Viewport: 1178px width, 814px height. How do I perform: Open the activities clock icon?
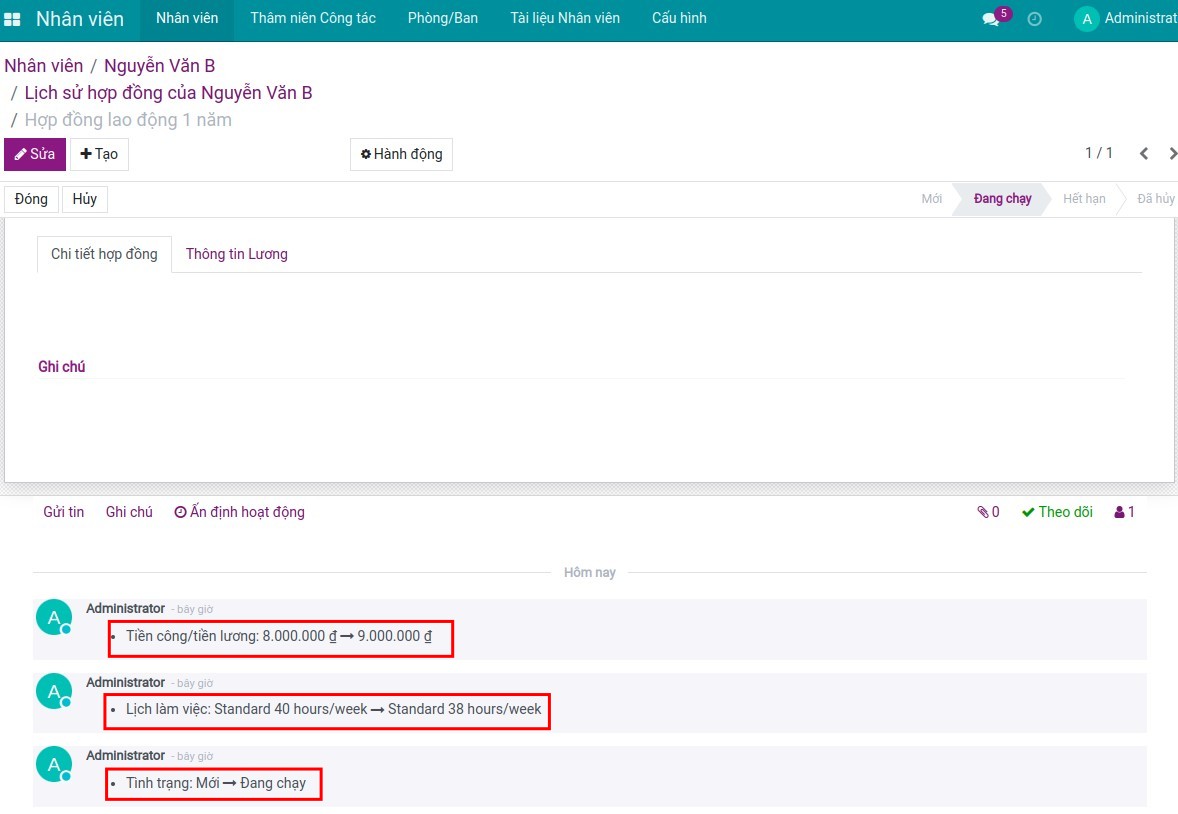click(1035, 19)
